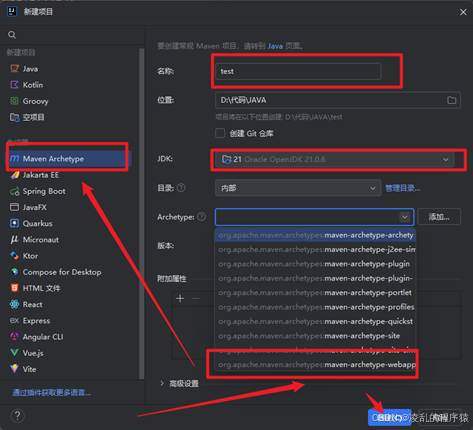Click the plus icon under additional properties
The width and height of the screenshot is (473, 430).
(x=180, y=298)
